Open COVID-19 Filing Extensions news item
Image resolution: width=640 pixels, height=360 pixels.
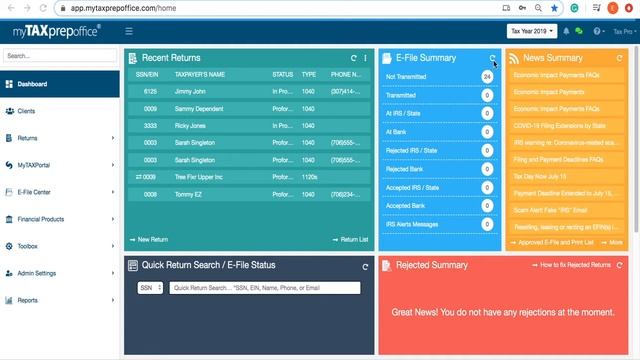click(566, 126)
